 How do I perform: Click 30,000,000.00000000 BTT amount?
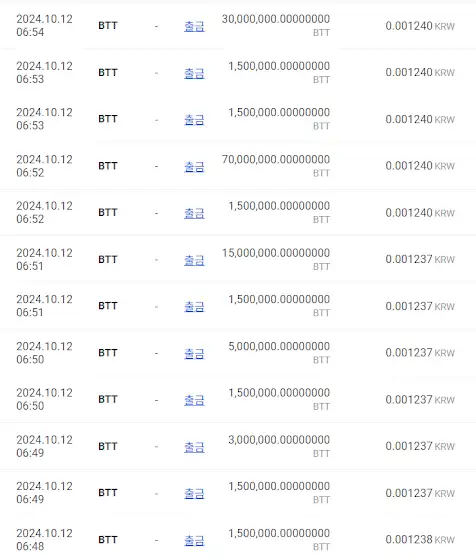276,25
